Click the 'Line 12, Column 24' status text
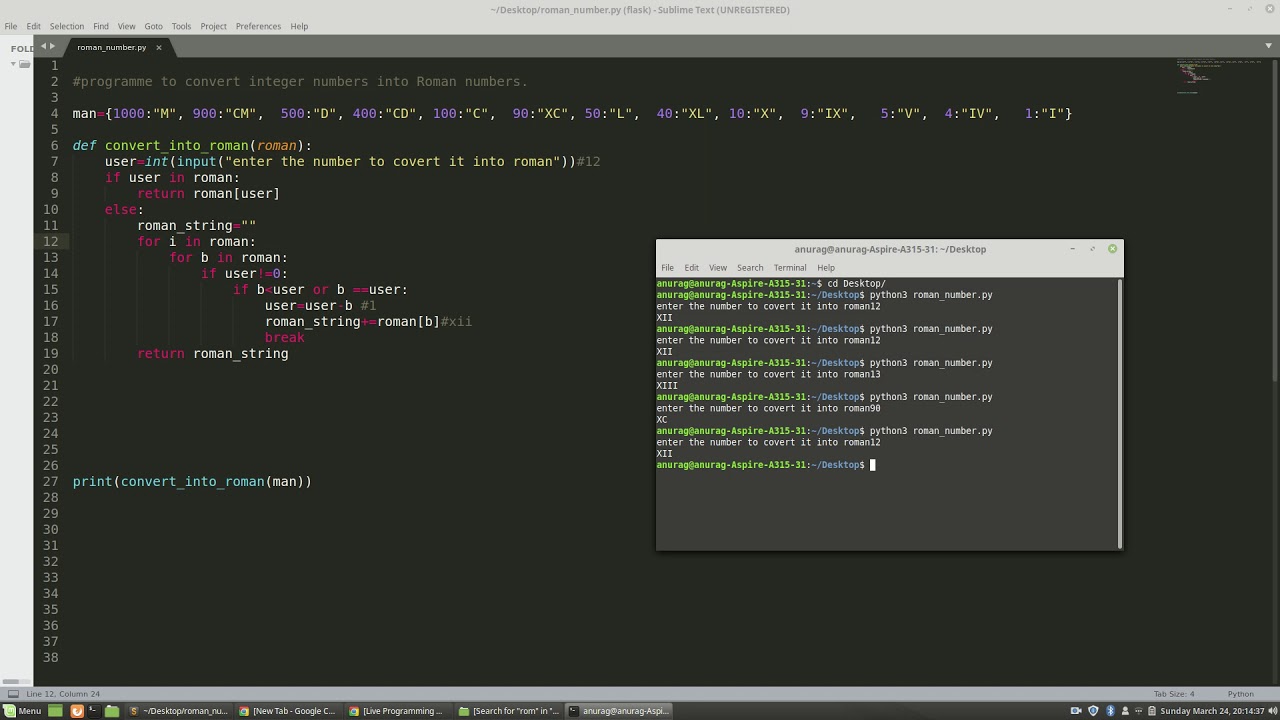 coord(63,694)
